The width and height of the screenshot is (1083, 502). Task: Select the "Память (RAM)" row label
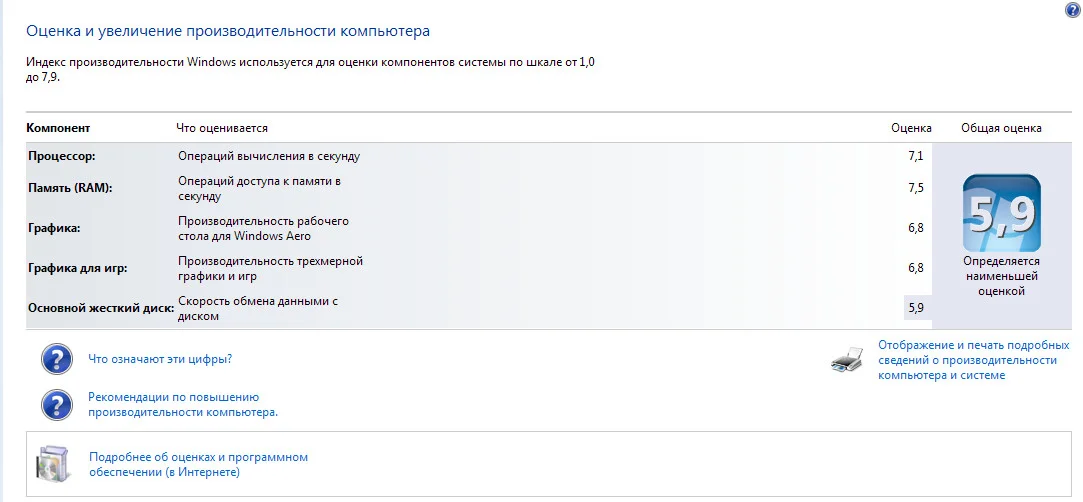point(70,187)
